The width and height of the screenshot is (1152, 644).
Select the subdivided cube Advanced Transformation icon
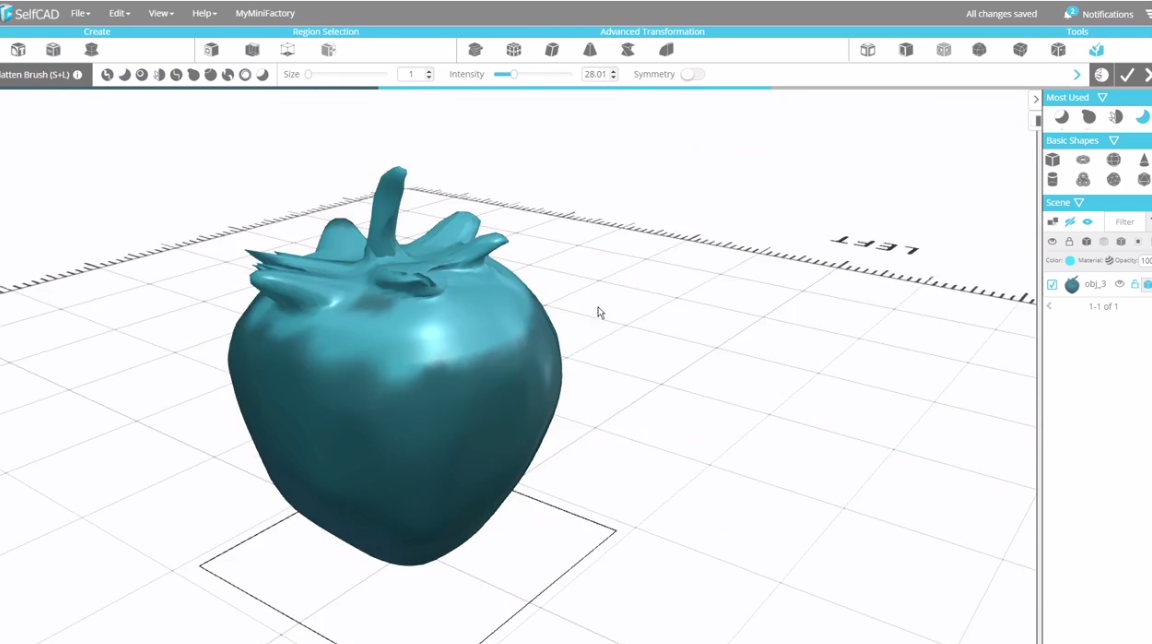514,50
